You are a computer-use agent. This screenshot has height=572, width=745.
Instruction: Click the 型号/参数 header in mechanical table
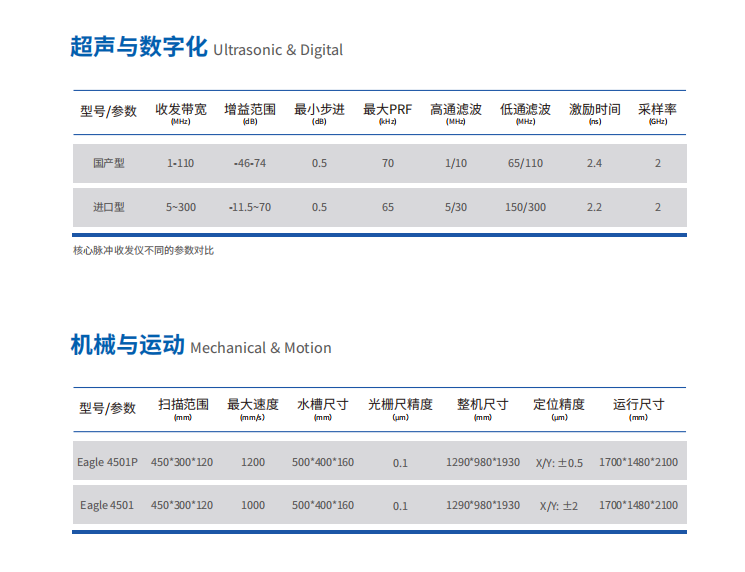tap(107, 409)
